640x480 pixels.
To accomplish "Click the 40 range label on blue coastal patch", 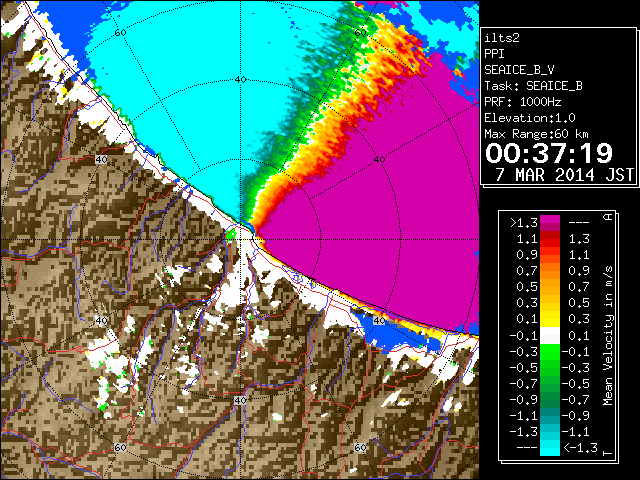I will 380,321.
